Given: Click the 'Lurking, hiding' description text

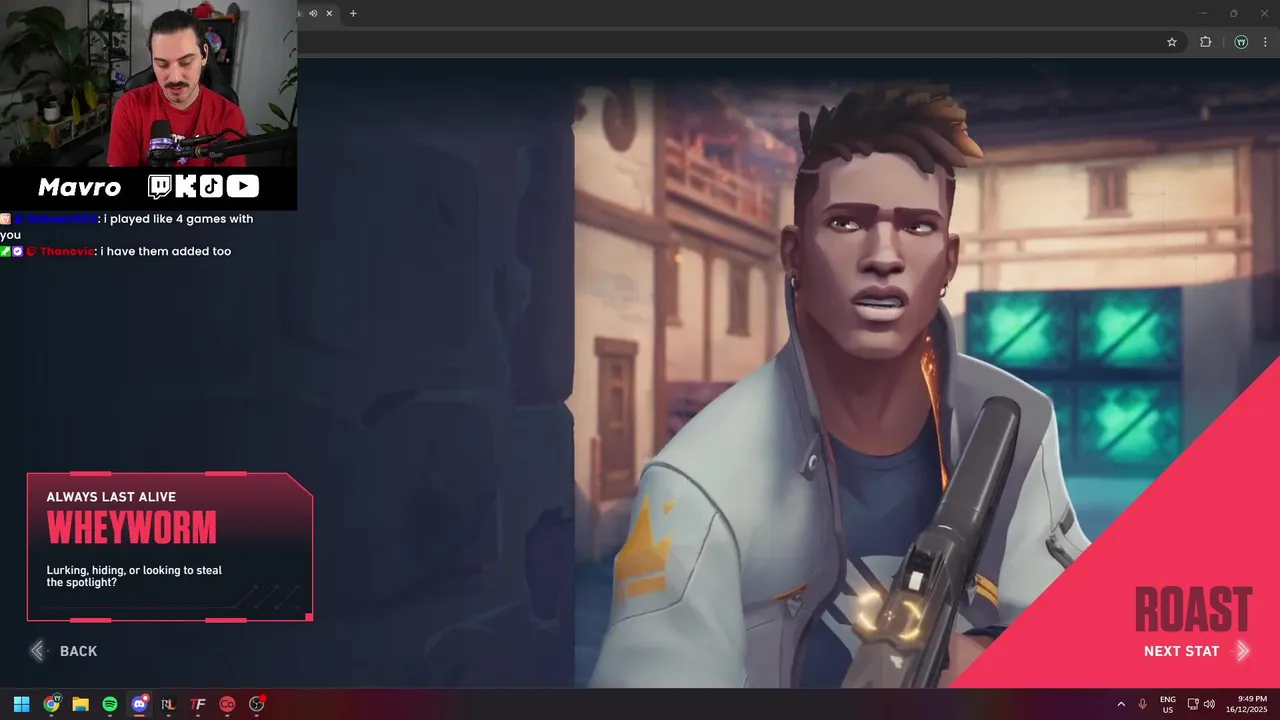Looking at the screenshot, I should pos(134,576).
